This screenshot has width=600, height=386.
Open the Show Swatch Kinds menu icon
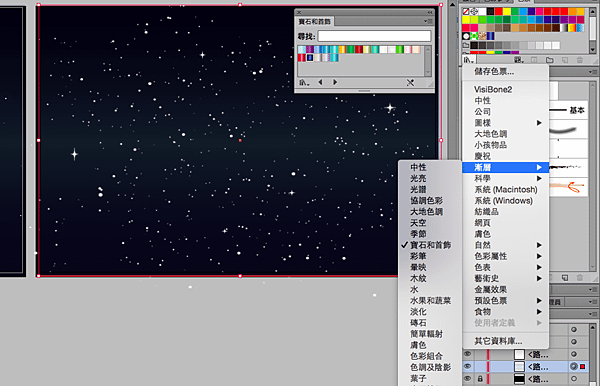[519, 60]
